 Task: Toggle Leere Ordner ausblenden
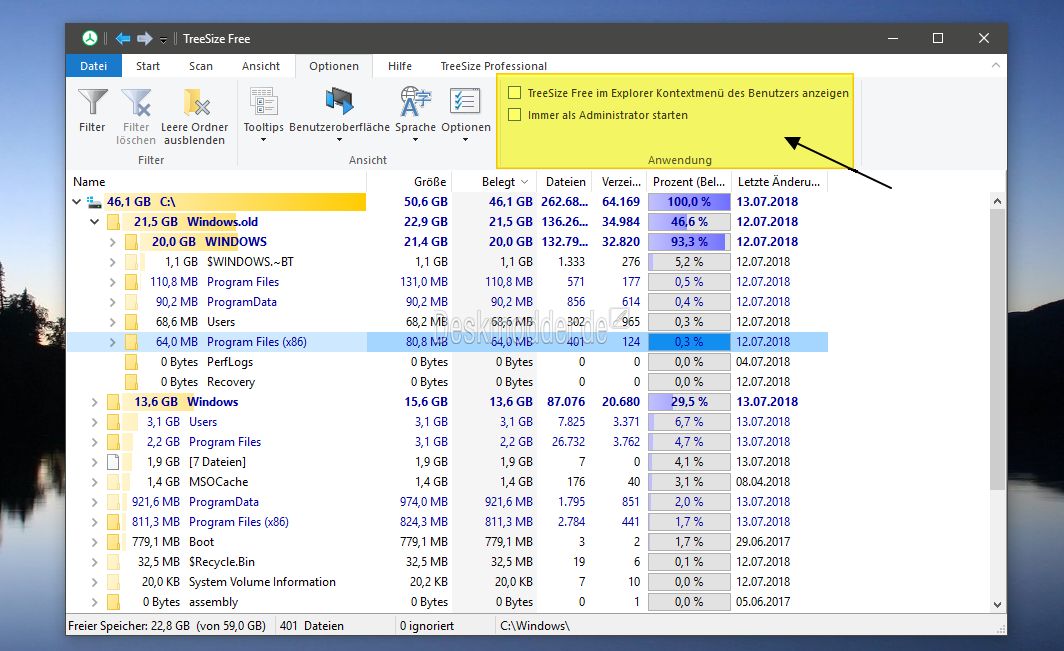tap(195, 115)
